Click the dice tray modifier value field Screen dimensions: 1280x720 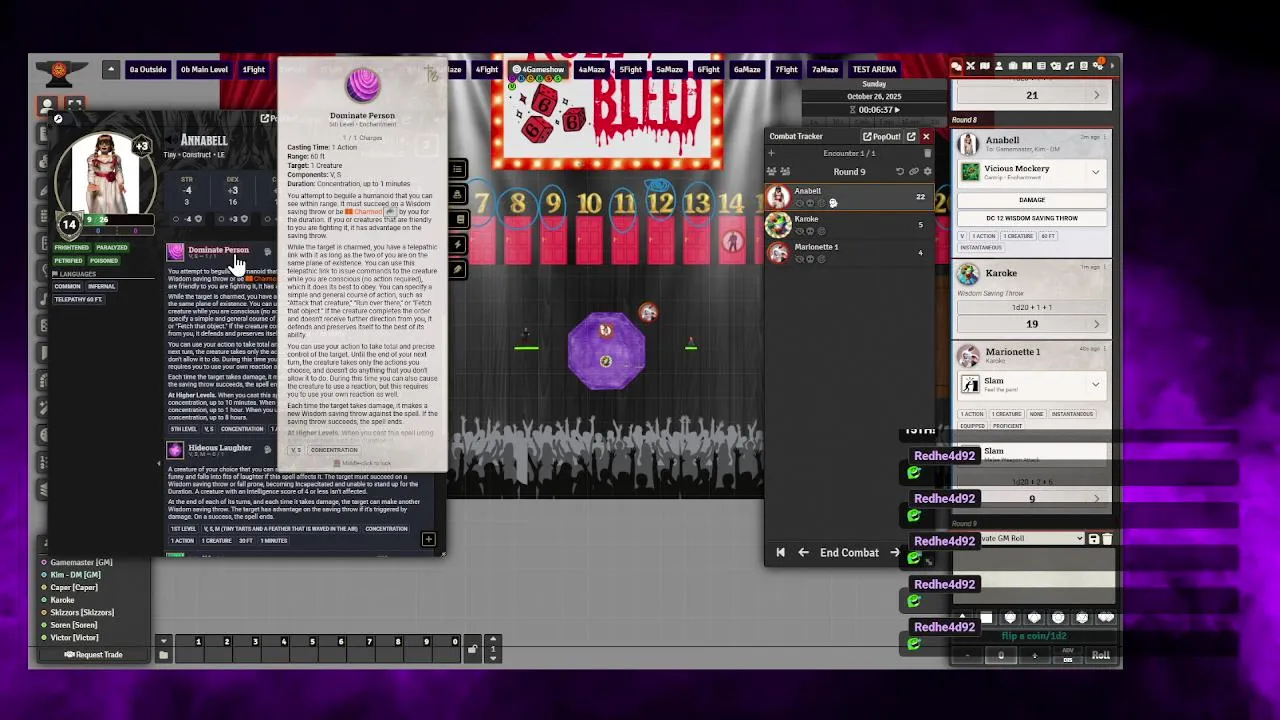click(1001, 655)
